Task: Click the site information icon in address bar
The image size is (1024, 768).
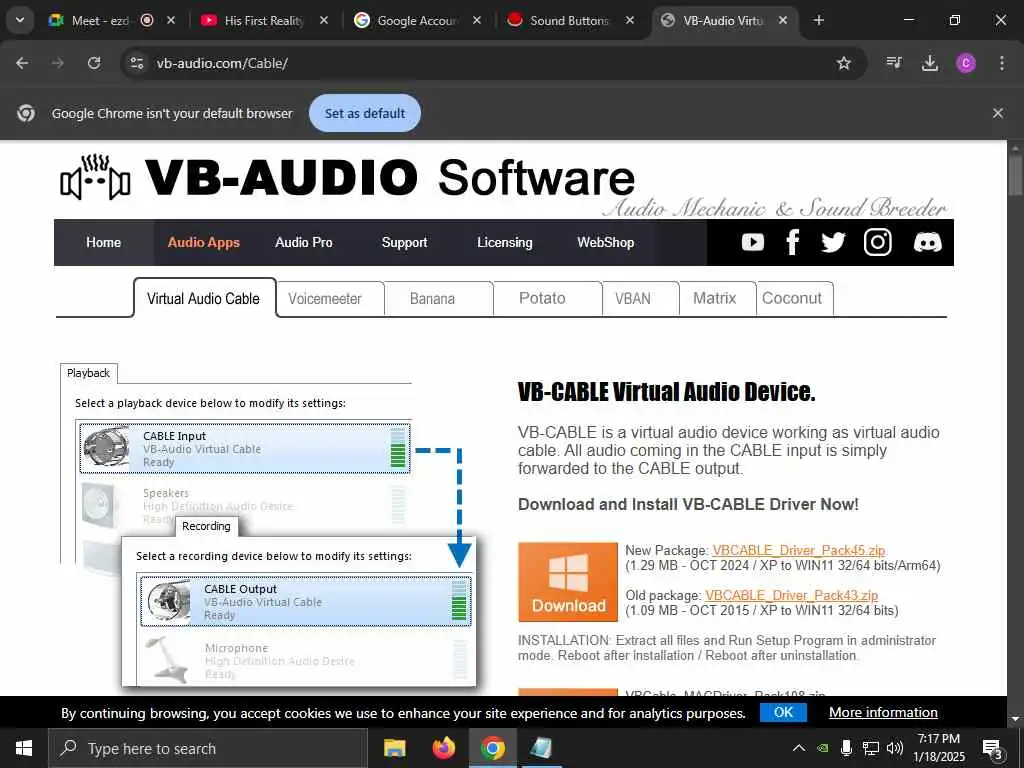Action: point(136,63)
